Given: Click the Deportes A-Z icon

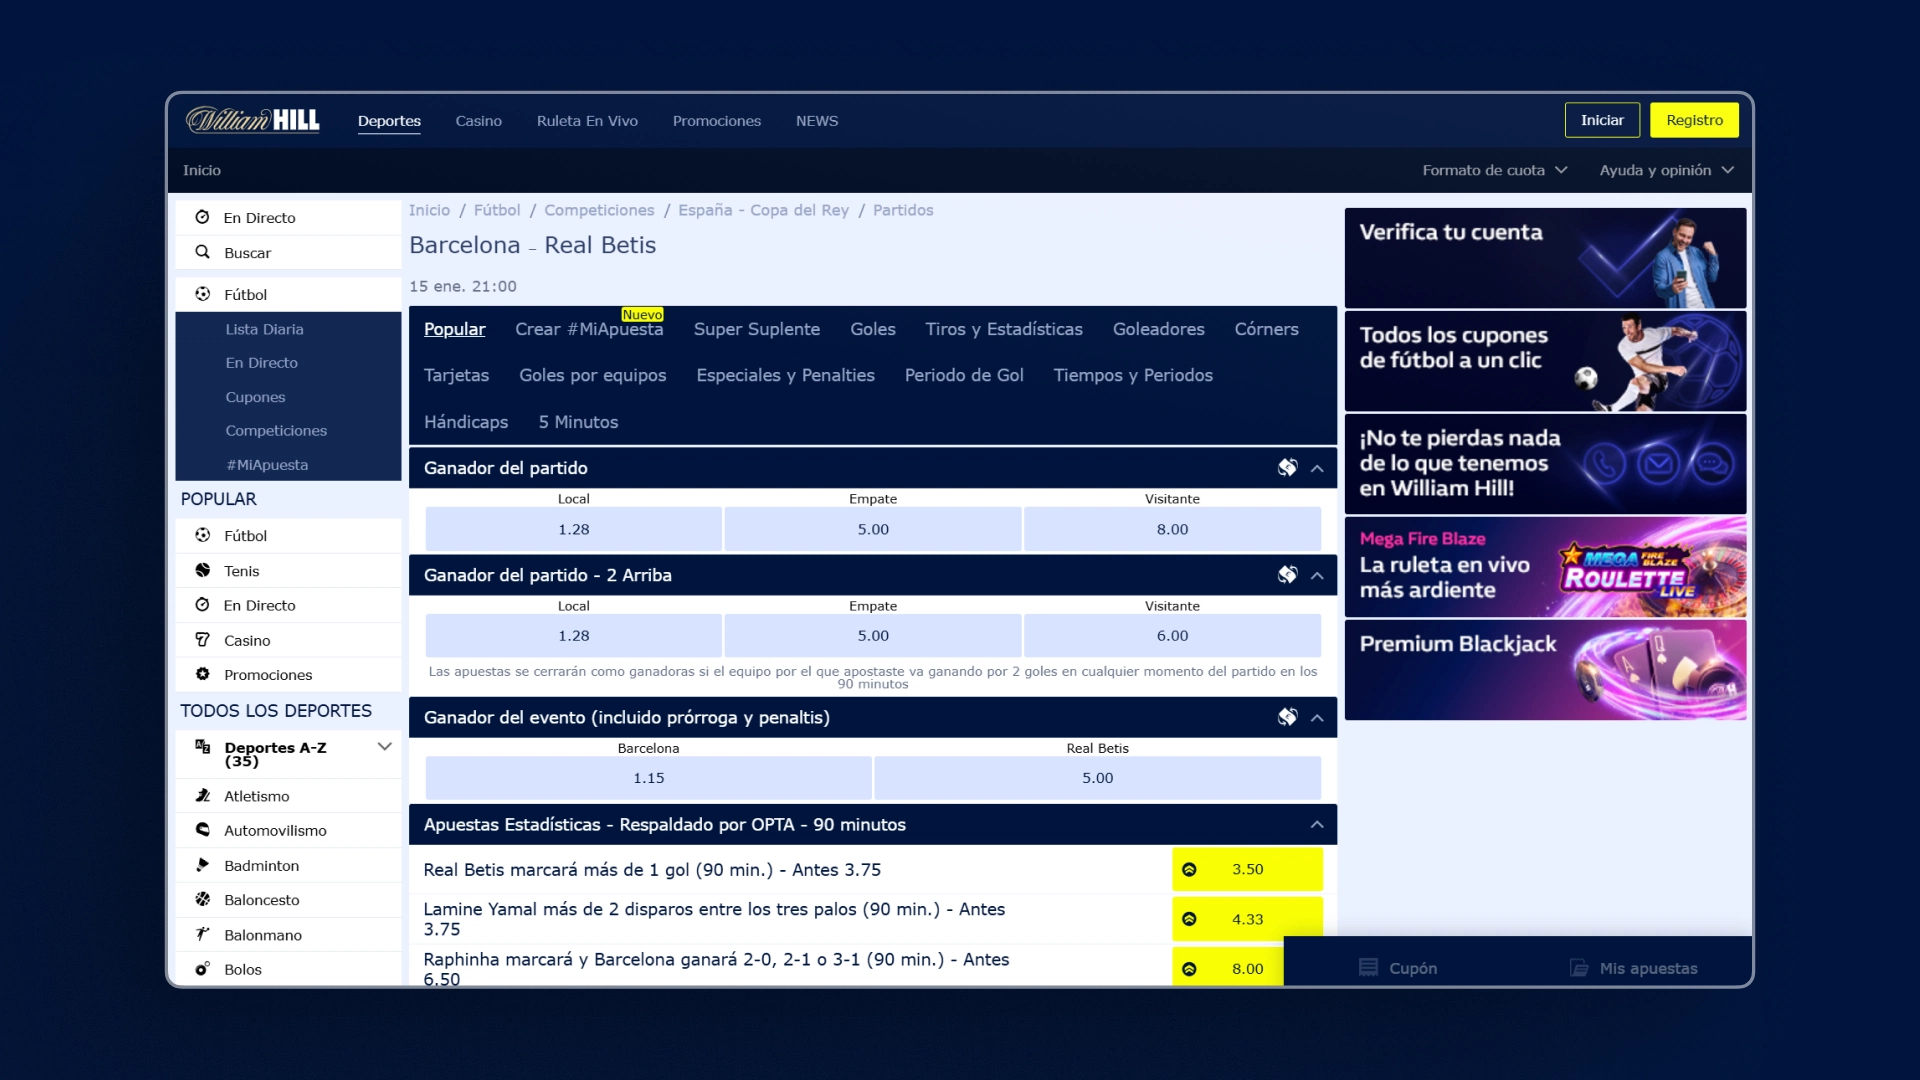Looking at the screenshot, I should (x=202, y=747).
